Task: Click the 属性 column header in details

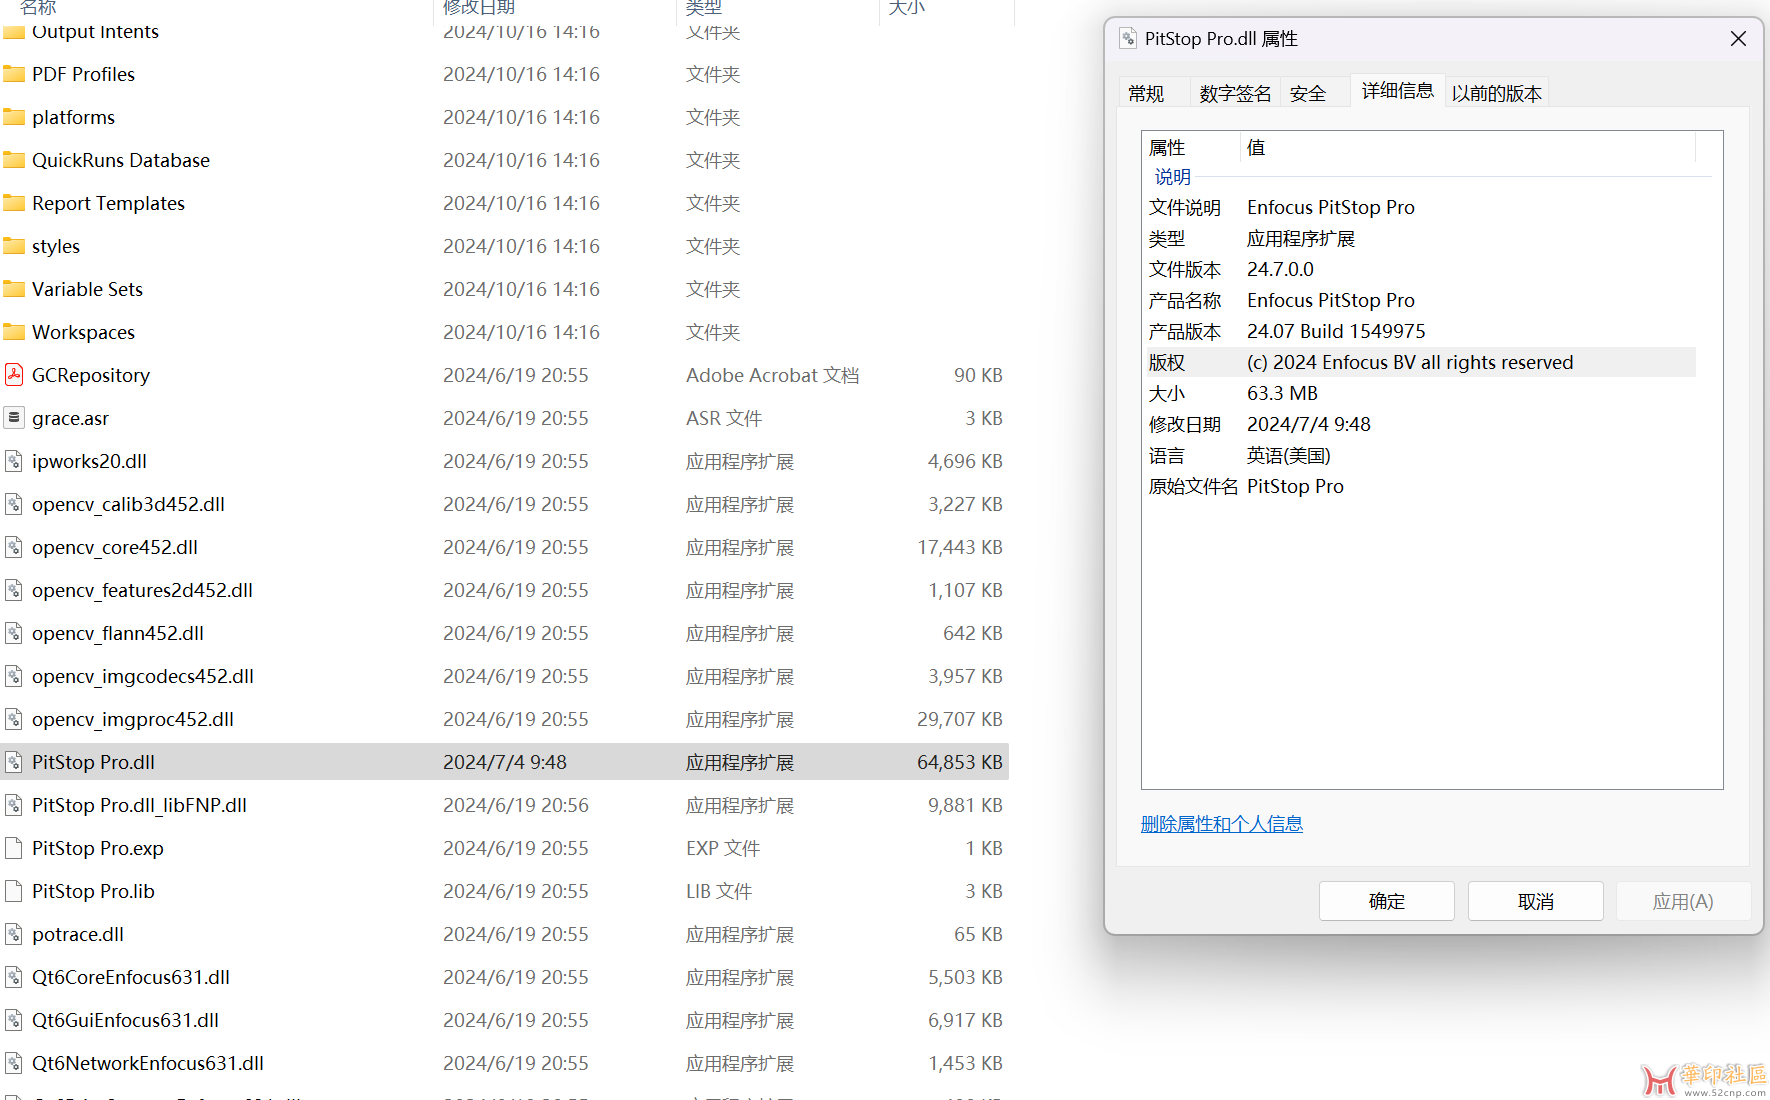Action: 1191,147
